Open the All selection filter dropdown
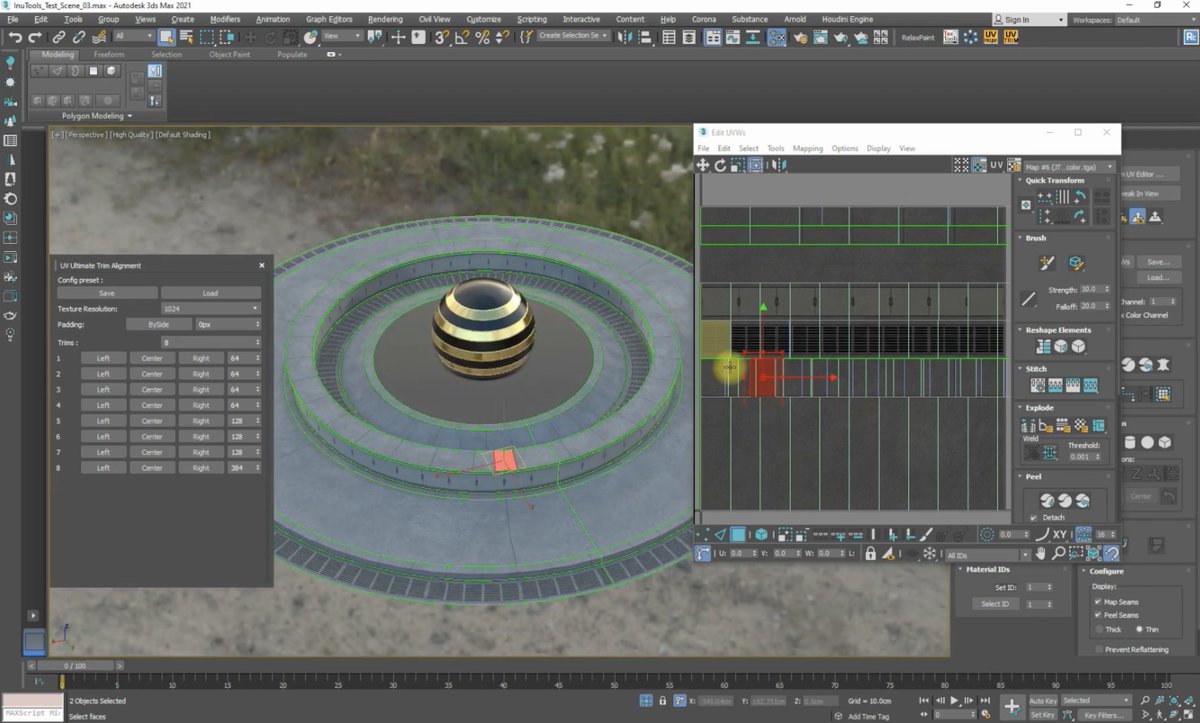The width and height of the screenshot is (1200, 723). pos(134,37)
